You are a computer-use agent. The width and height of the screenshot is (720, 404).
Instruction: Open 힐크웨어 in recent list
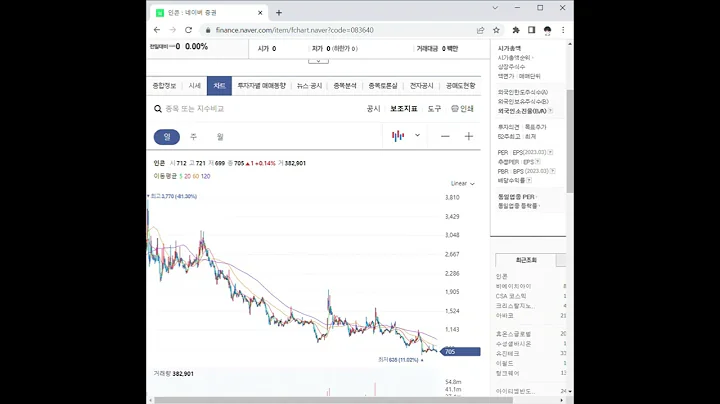[507, 373]
